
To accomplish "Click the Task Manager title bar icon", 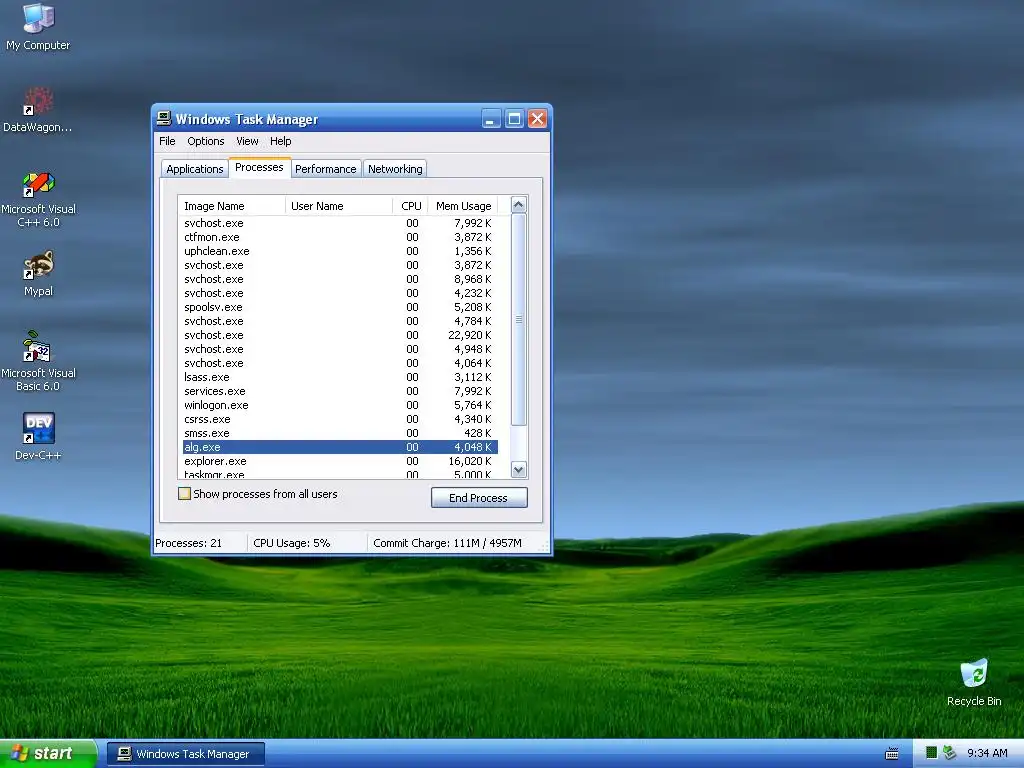I will click(164, 119).
